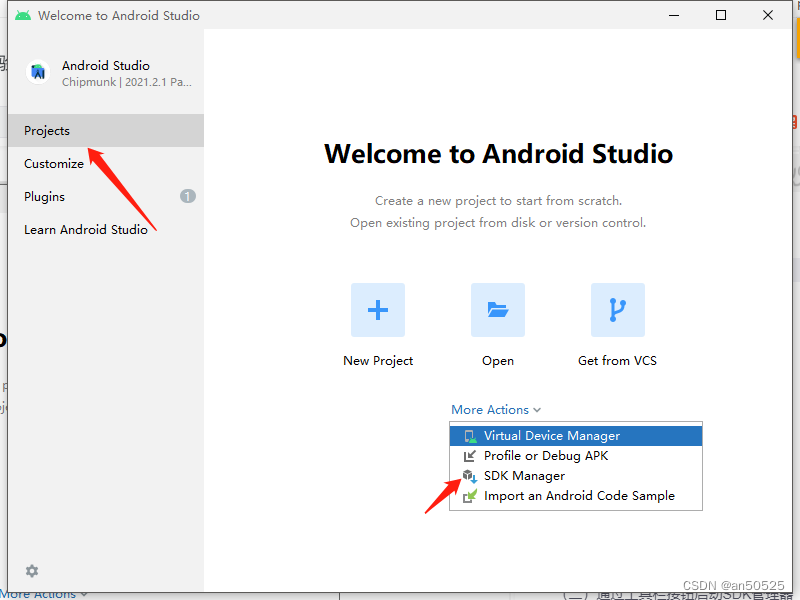The image size is (800, 600).
Task: Open the Plugins tab
Action: 106,196
